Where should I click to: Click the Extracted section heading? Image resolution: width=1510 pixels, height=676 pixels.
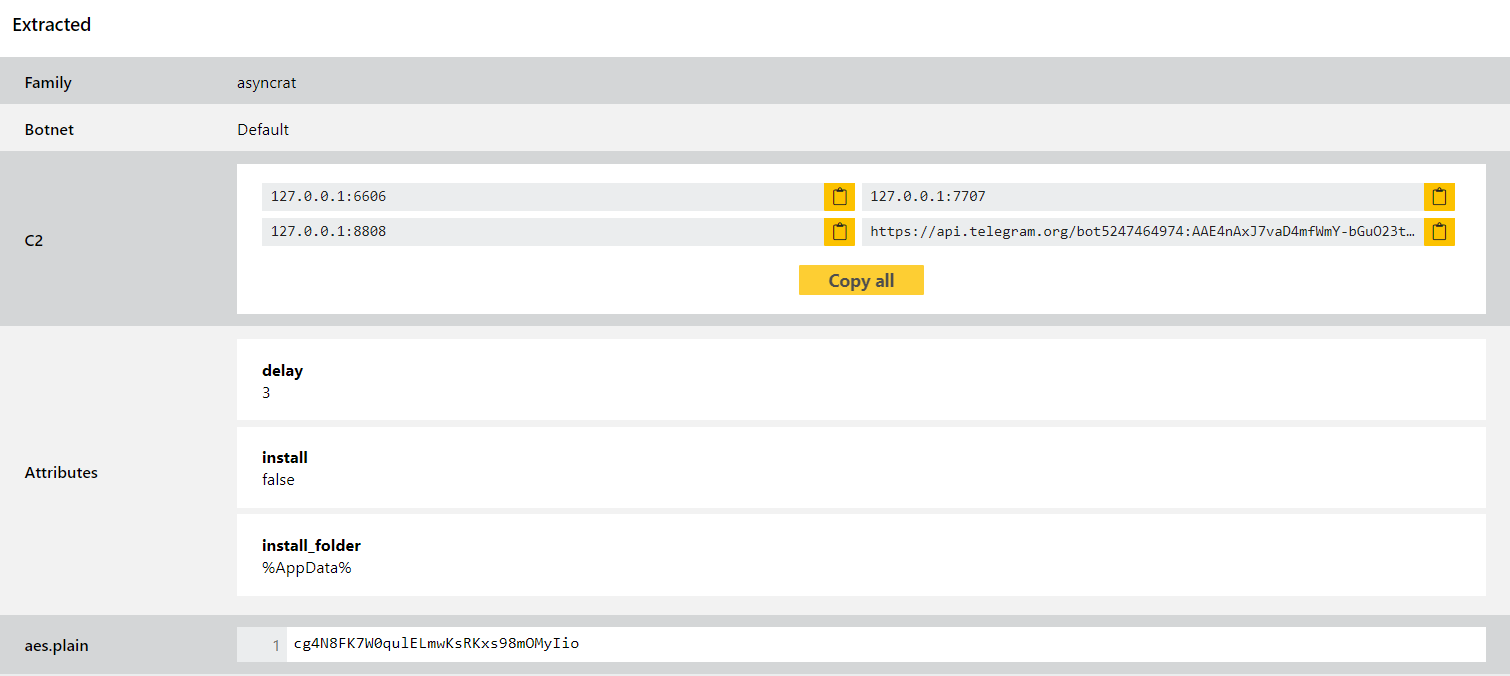click(51, 25)
